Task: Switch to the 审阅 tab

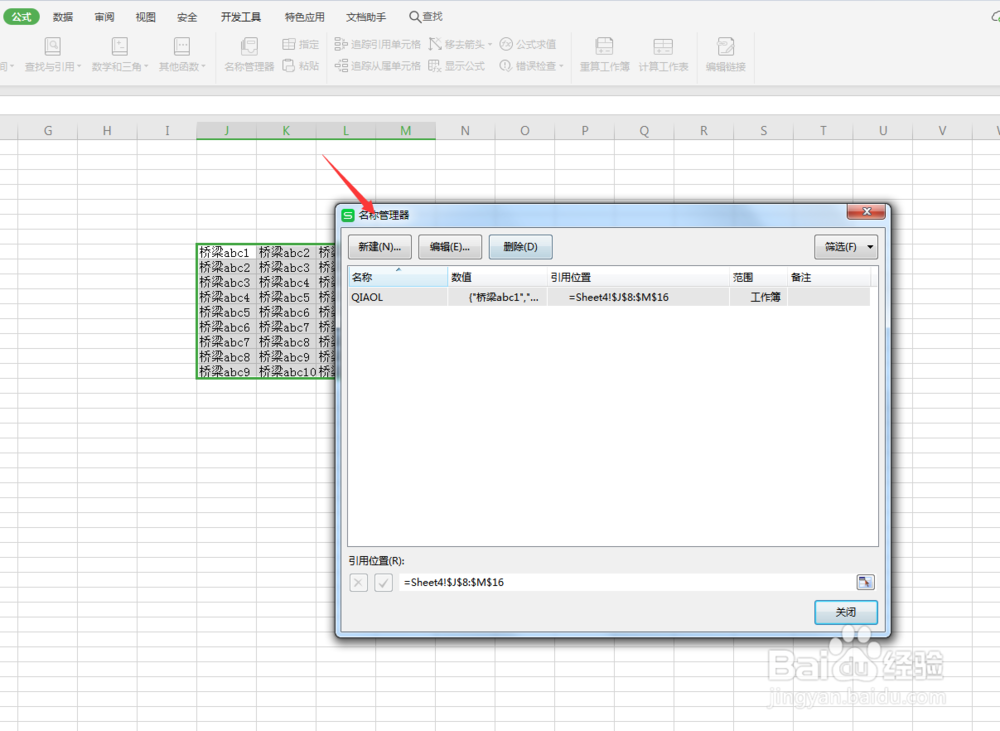Action: pyautogui.click(x=104, y=17)
